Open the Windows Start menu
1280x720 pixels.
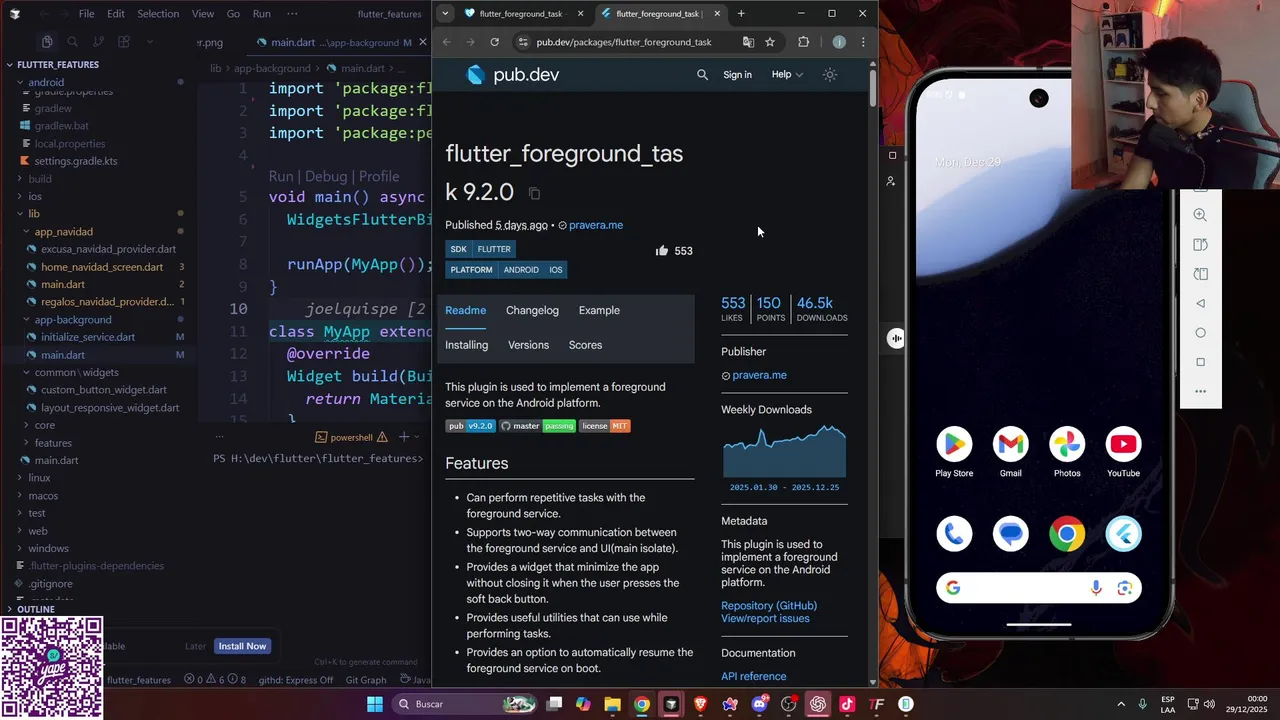point(375,704)
